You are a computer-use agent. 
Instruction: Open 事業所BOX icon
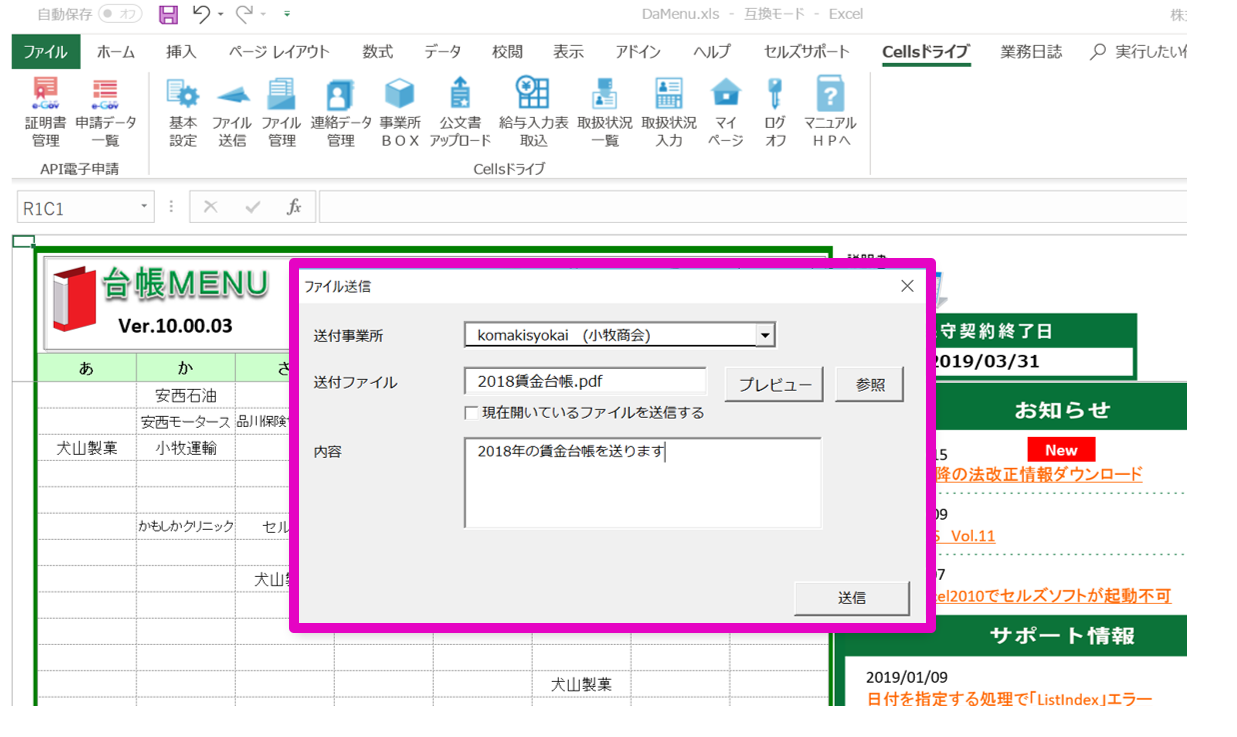pyautogui.click(x=400, y=113)
